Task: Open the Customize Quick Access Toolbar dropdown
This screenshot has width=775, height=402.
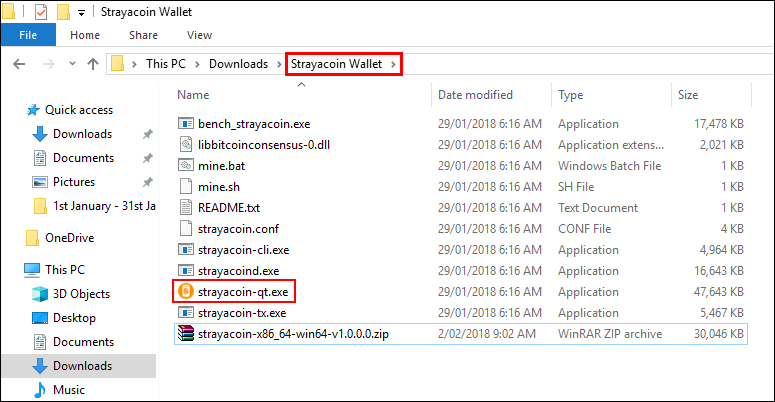Action: point(82,12)
